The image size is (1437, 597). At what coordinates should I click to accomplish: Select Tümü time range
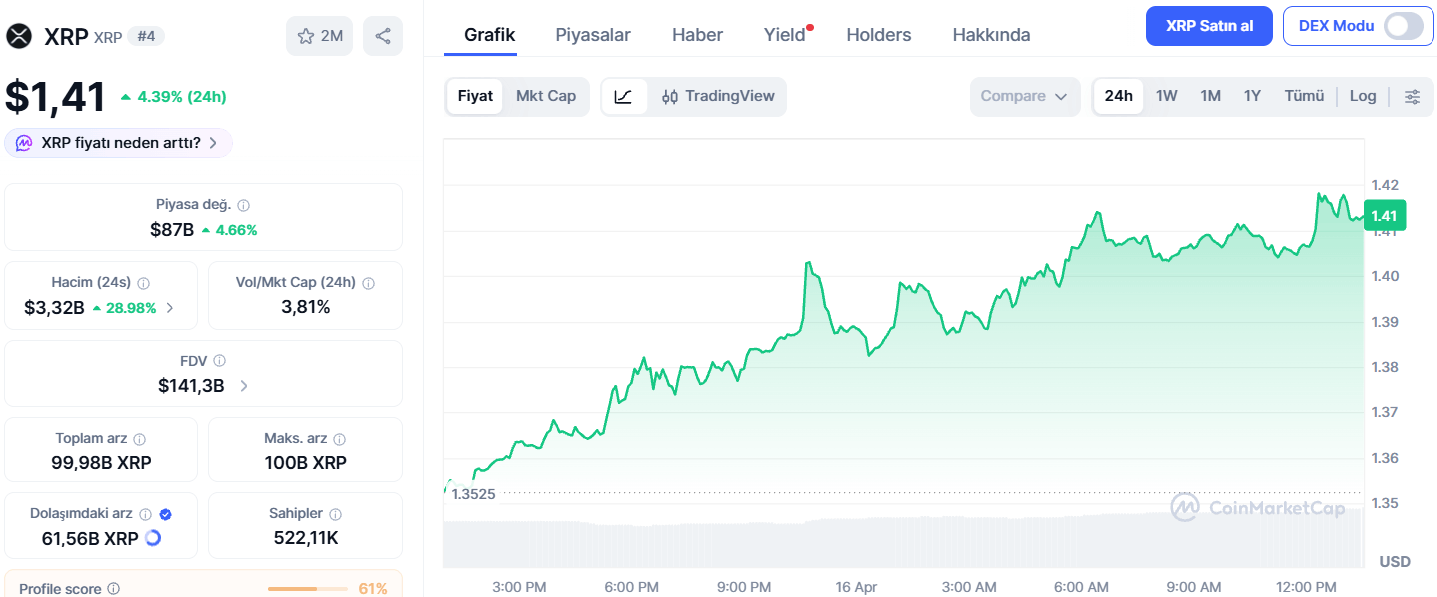(x=1304, y=96)
